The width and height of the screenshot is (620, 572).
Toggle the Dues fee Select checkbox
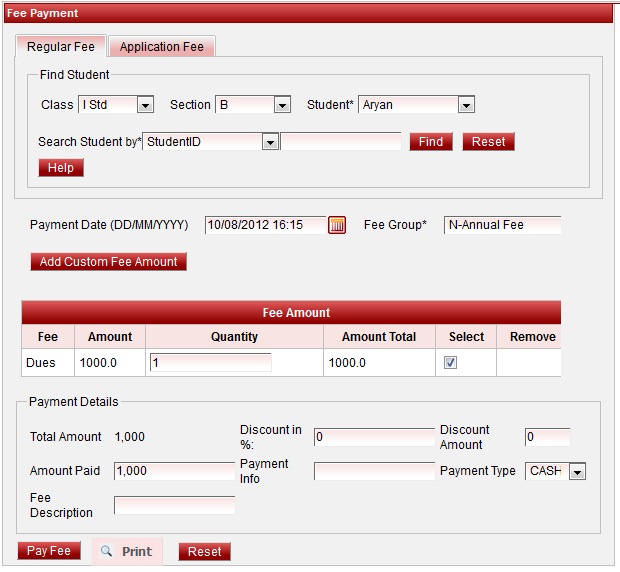[451, 363]
